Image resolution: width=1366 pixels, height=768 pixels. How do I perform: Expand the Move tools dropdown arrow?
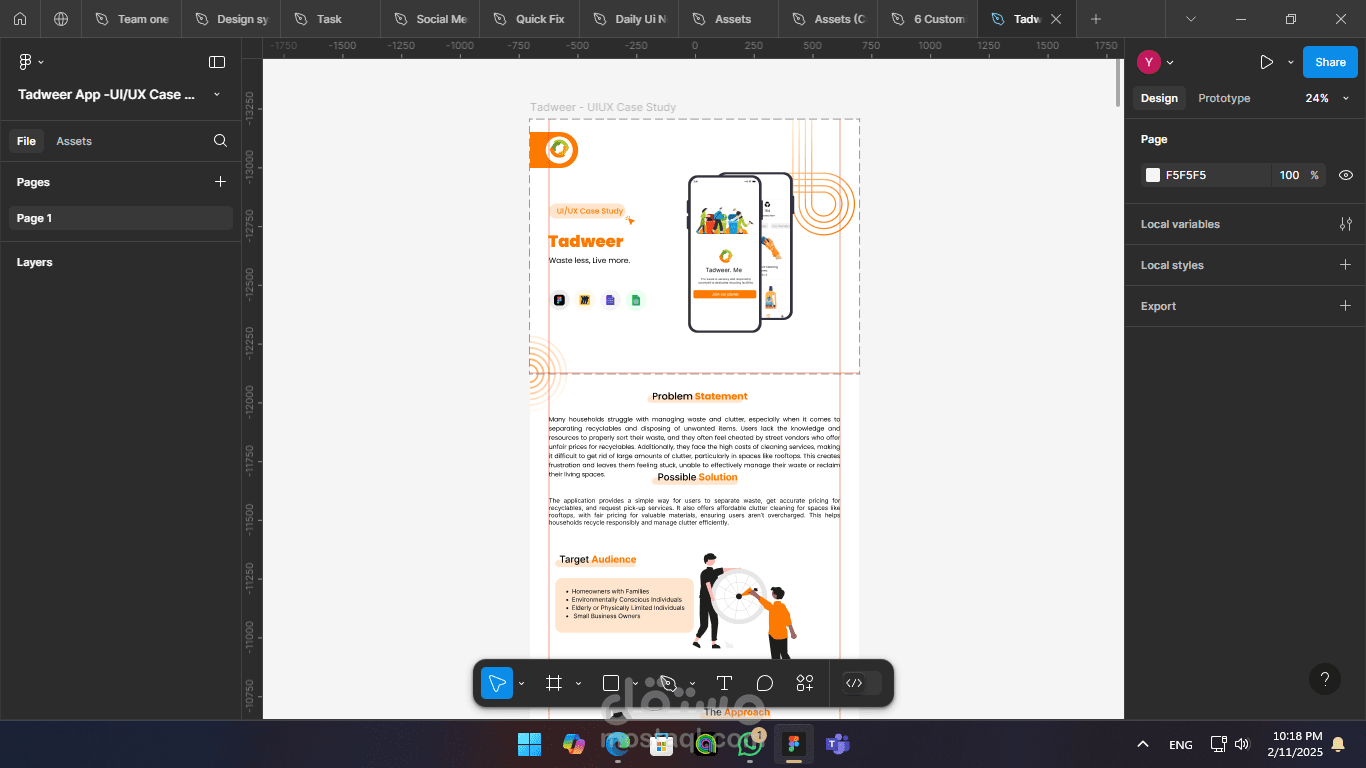click(x=522, y=684)
